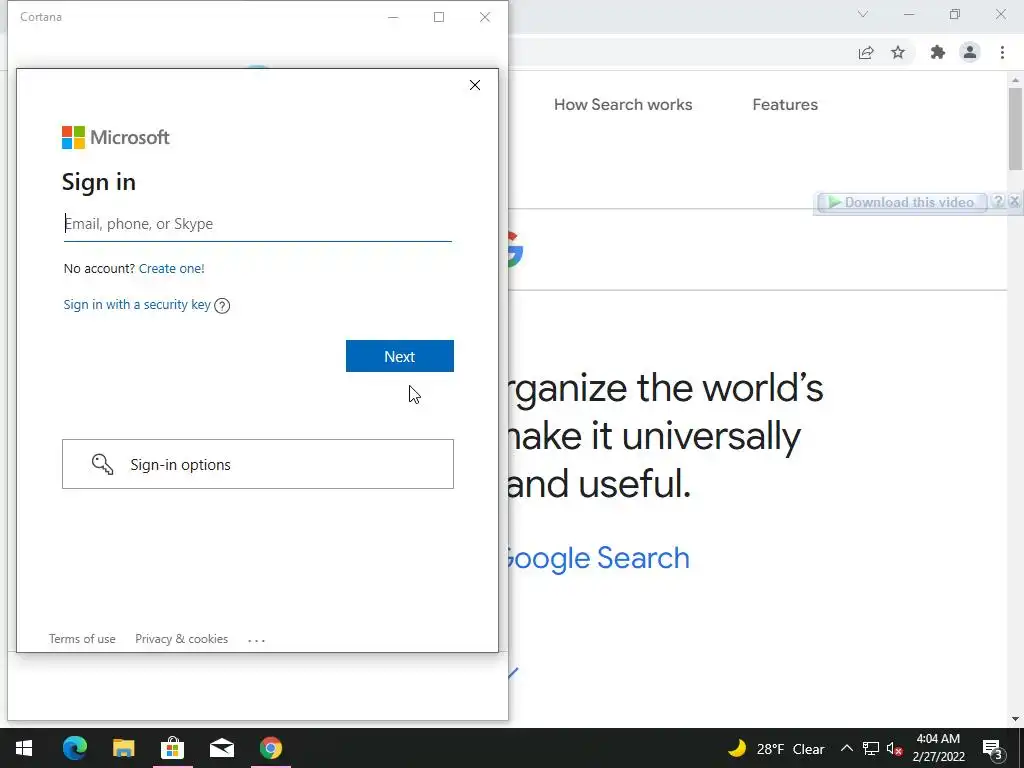Open File Explorer from taskbar
This screenshot has height=768, width=1024.
click(123, 748)
